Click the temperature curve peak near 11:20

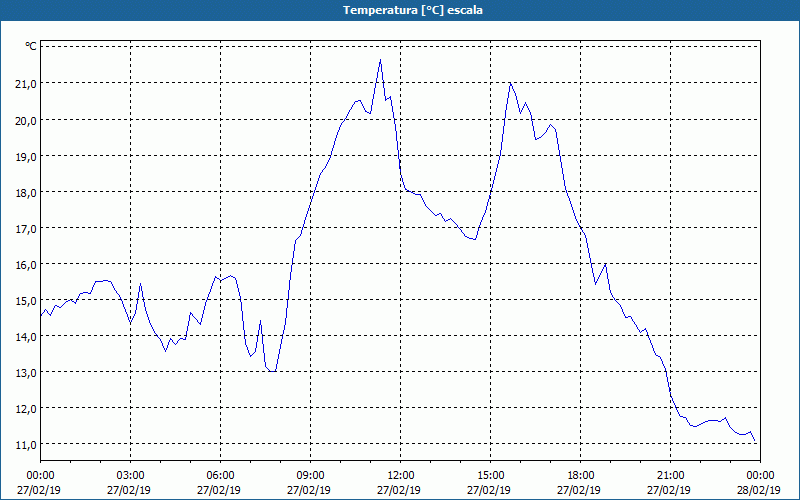380,60
